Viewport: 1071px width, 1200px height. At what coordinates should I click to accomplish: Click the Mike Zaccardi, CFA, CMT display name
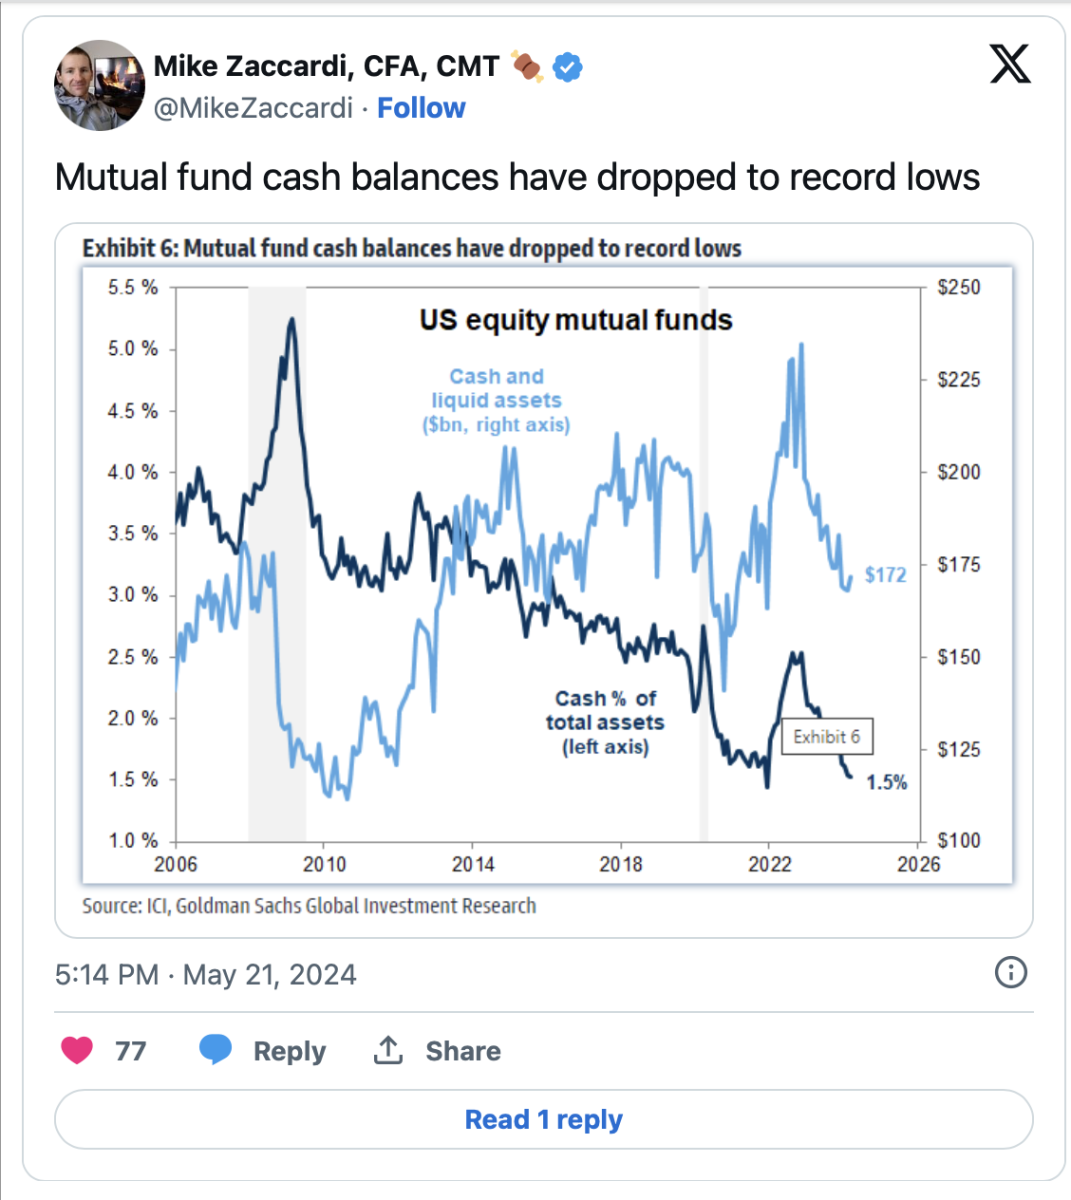[x=326, y=66]
